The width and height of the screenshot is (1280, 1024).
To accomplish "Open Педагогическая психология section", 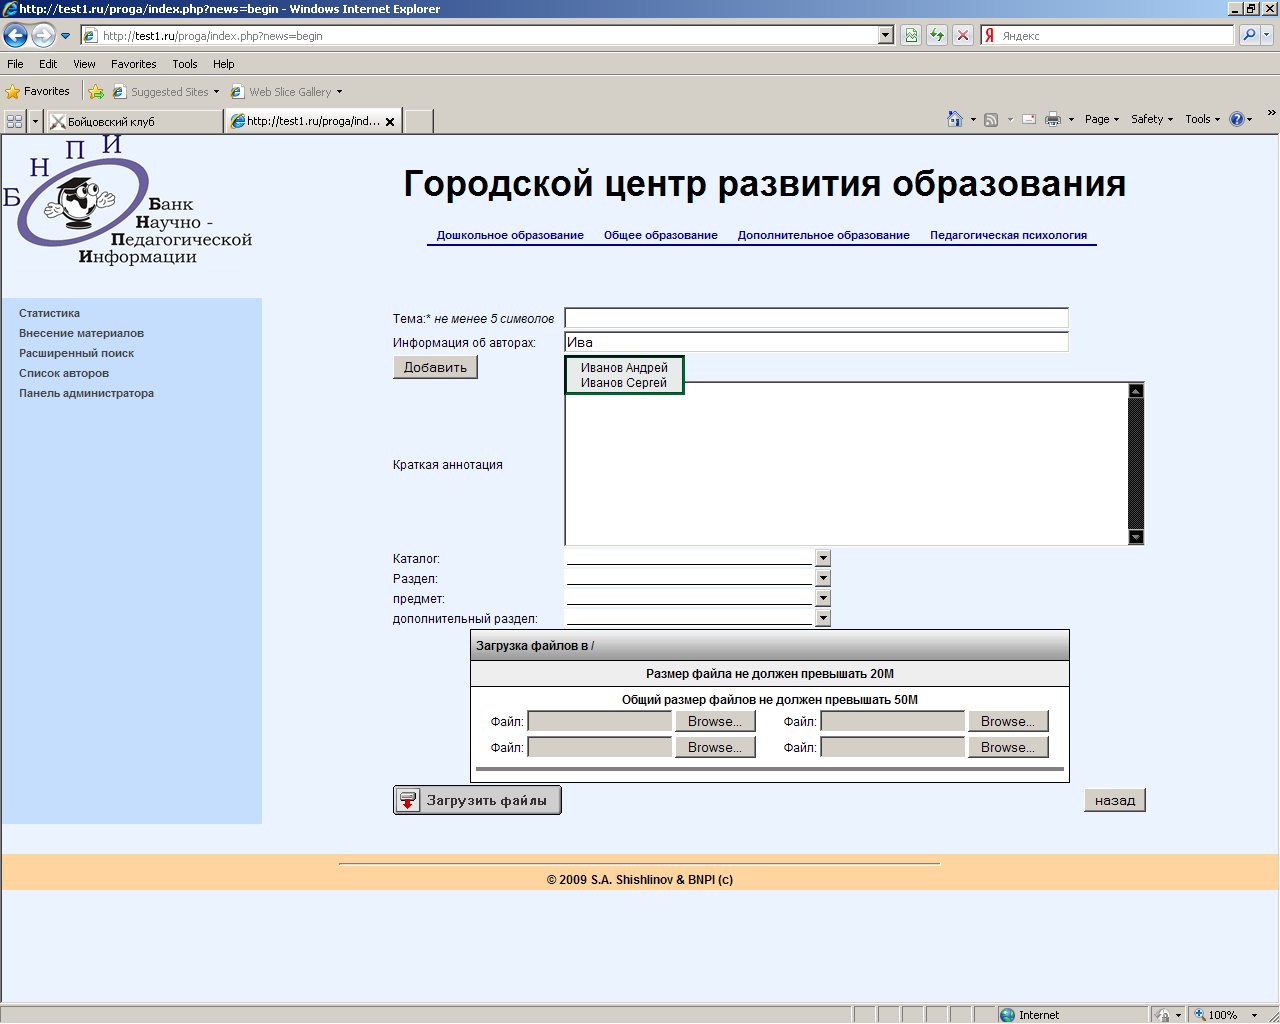I will tap(1008, 236).
